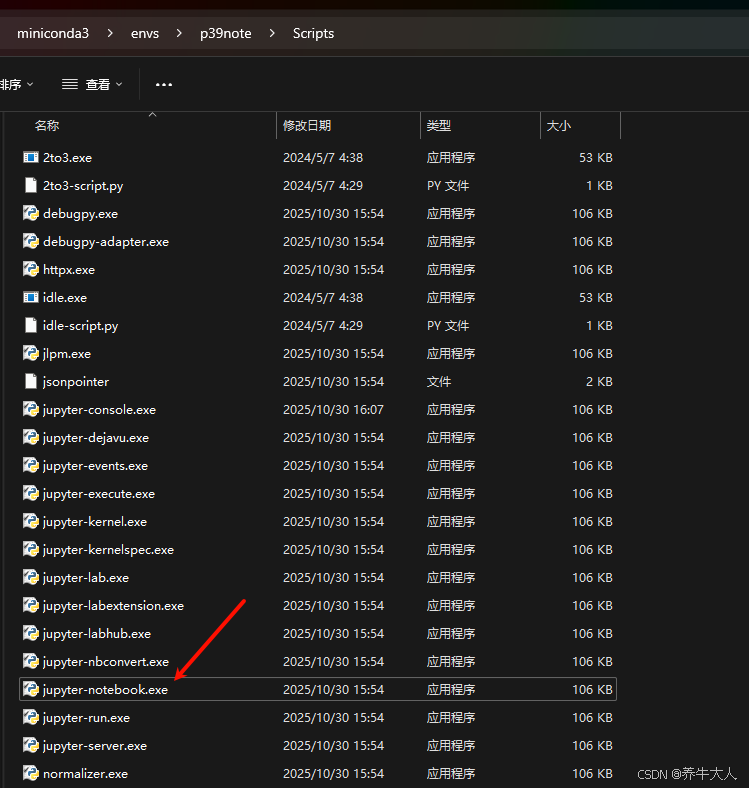Viewport: 749px width, 788px height.
Task: Select file name jupyter-notebook.exe
Action: click(x=105, y=690)
